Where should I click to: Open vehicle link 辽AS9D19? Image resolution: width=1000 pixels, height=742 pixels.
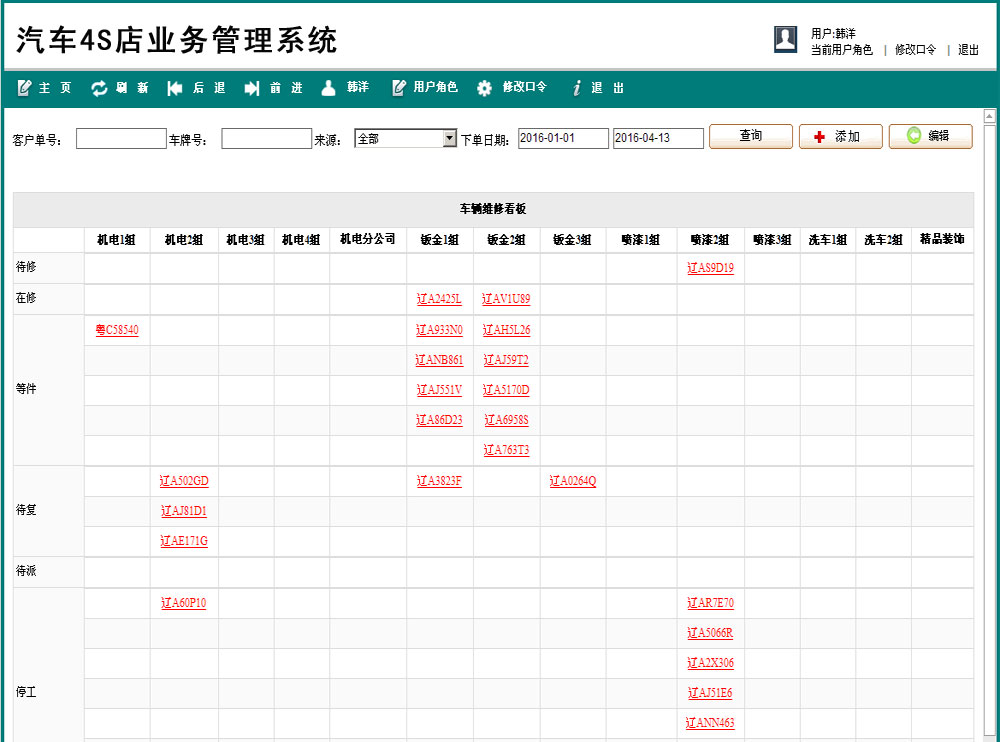(x=711, y=268)
